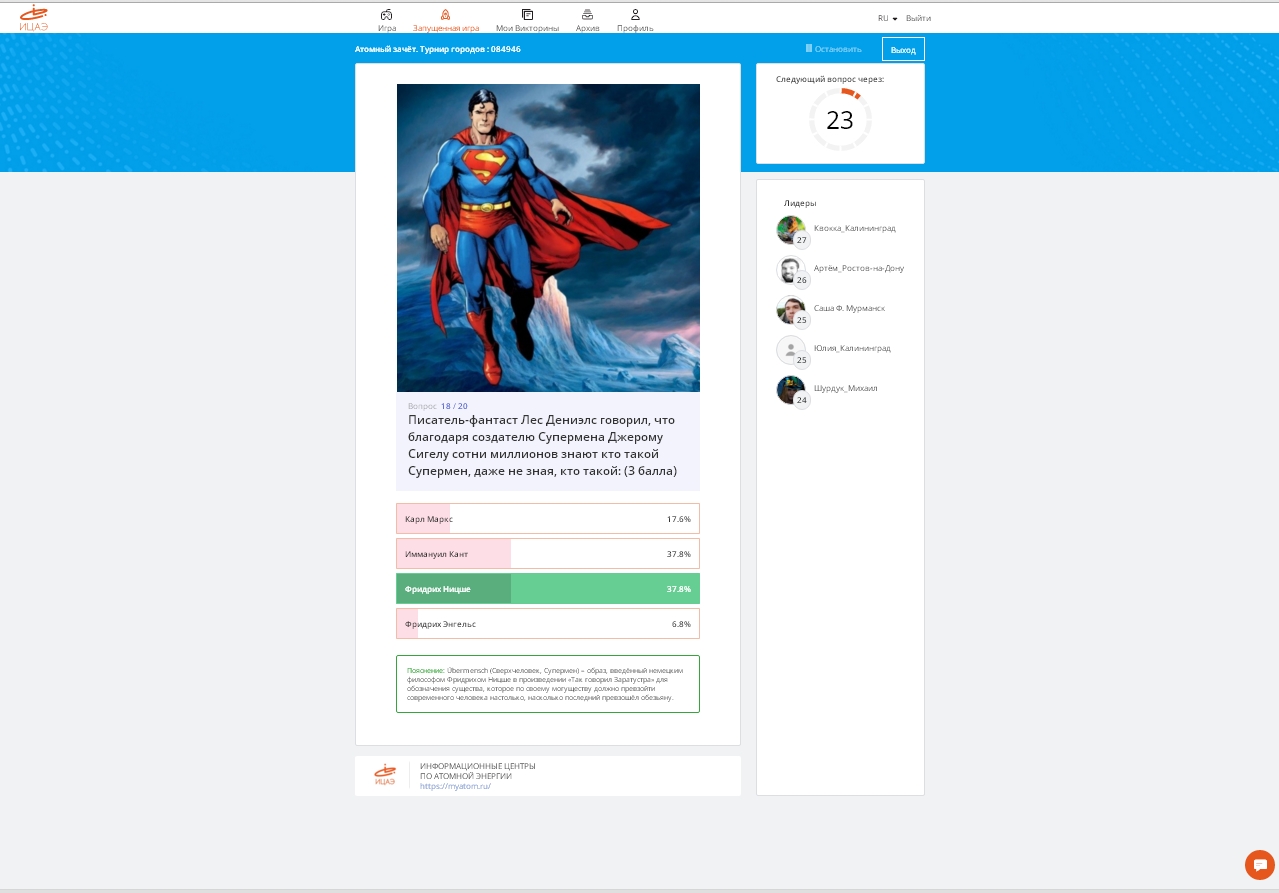
Task: Click Саша Ф. Мурманск's avatar
Action: click(791, 310)
